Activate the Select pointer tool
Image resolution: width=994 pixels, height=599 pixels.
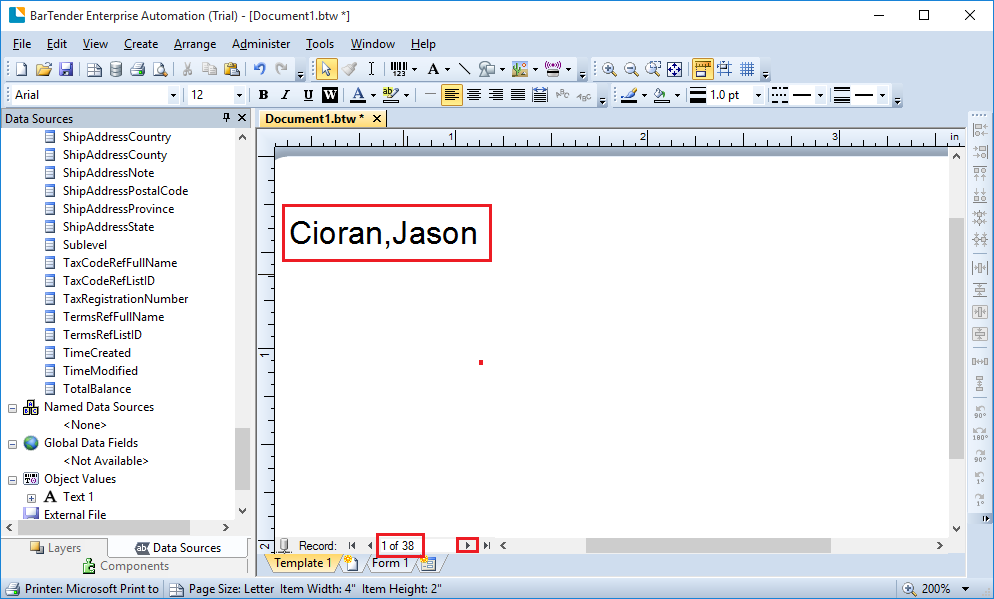(x=326, y=69)
